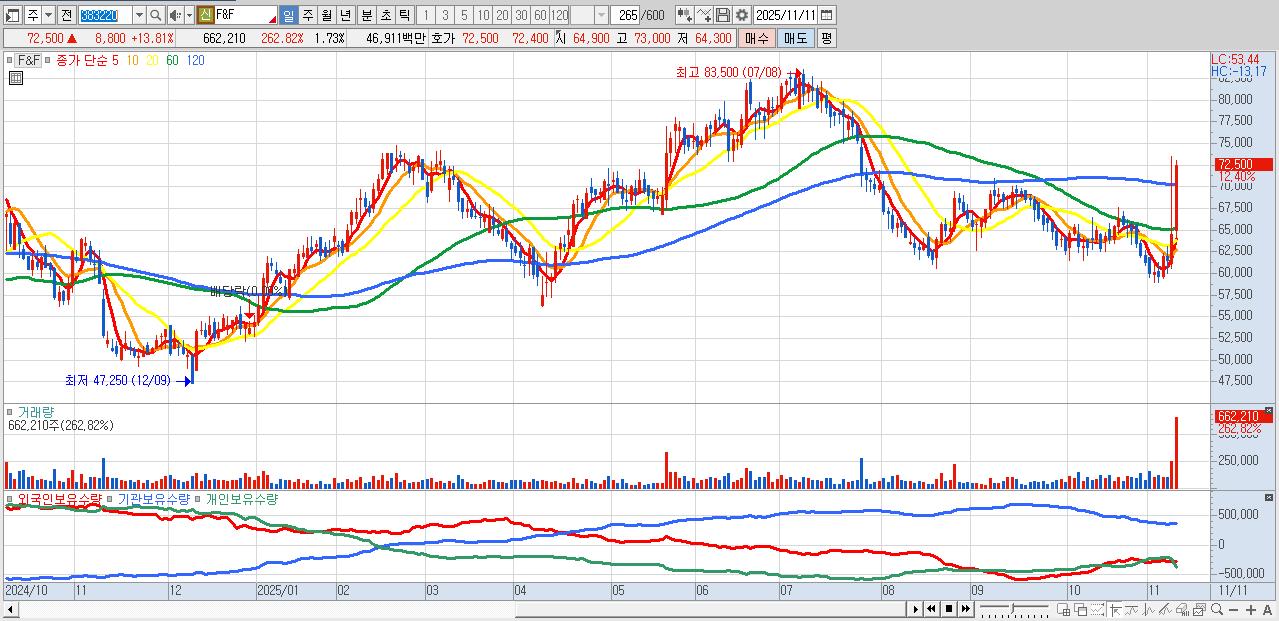Click the 신 badge before F&F name

[x=205, y=15]
